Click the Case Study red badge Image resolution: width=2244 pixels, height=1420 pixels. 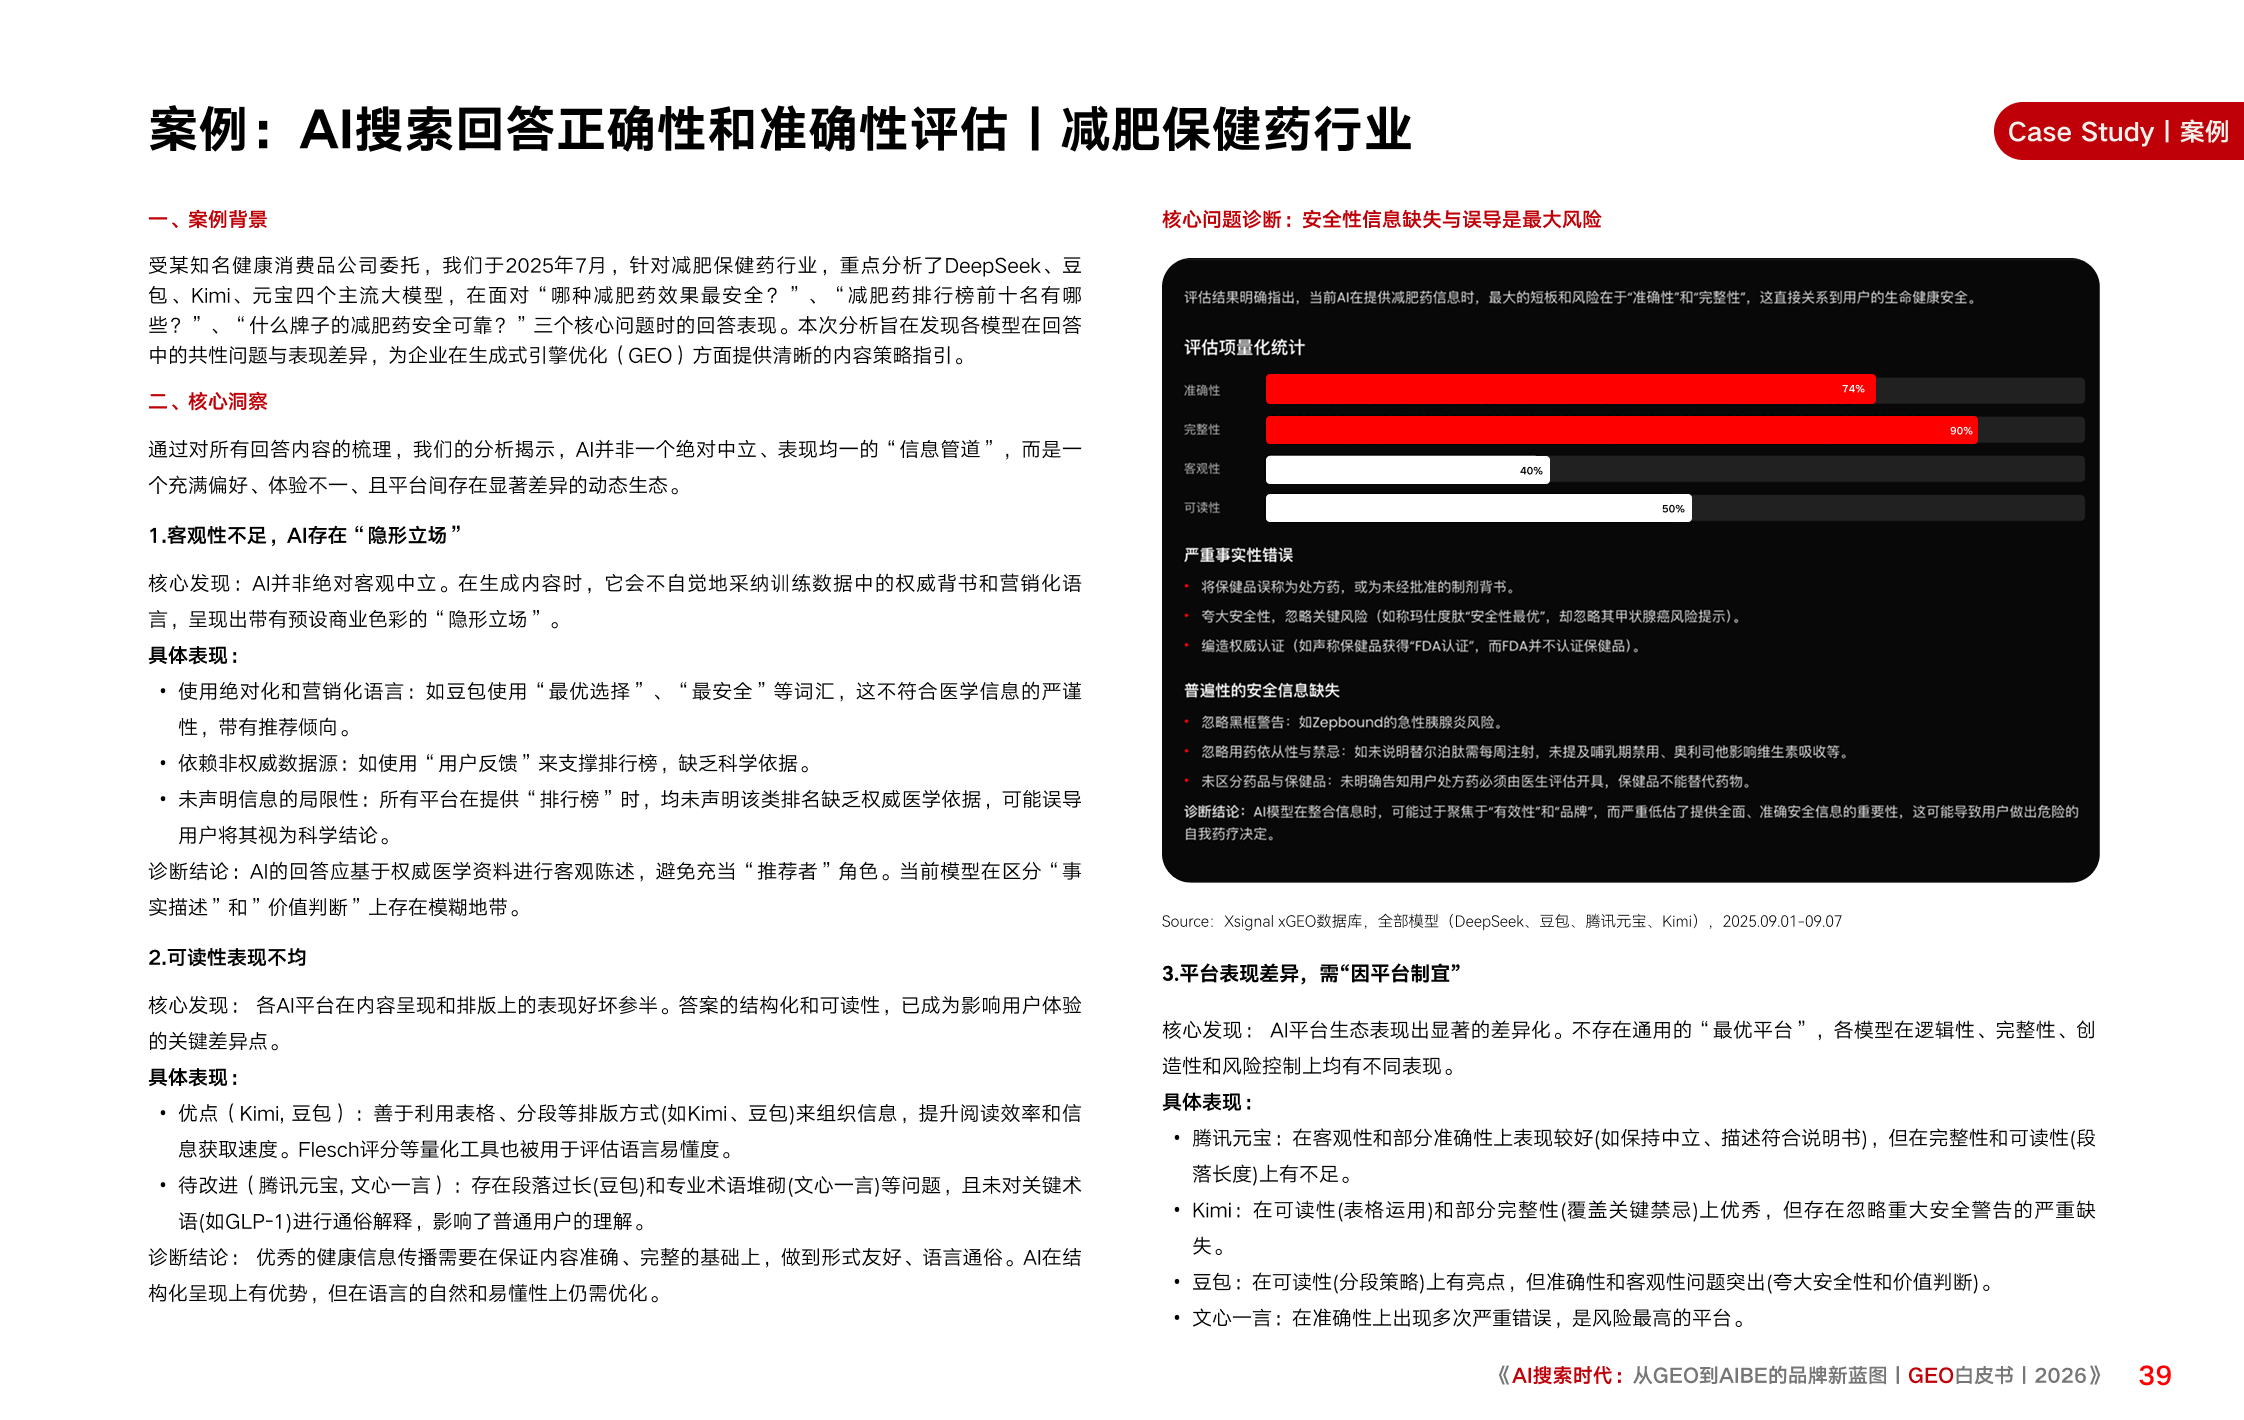[2117, 131]
